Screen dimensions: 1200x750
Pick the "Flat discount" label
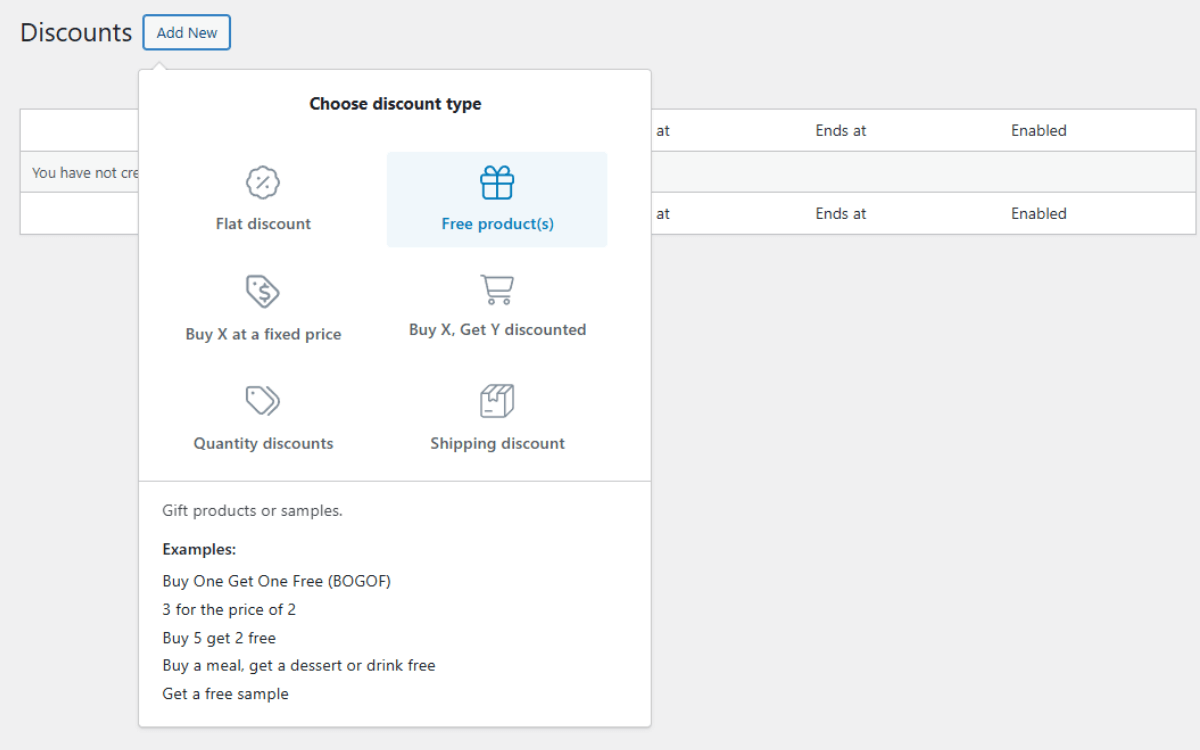pyautogui.click(x=263, y=224)
